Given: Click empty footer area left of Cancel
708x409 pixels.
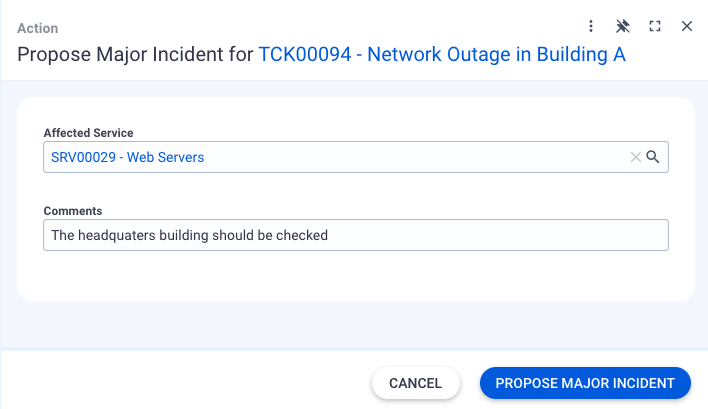Looking at the screenshot, I should click(x=180, y=383).
